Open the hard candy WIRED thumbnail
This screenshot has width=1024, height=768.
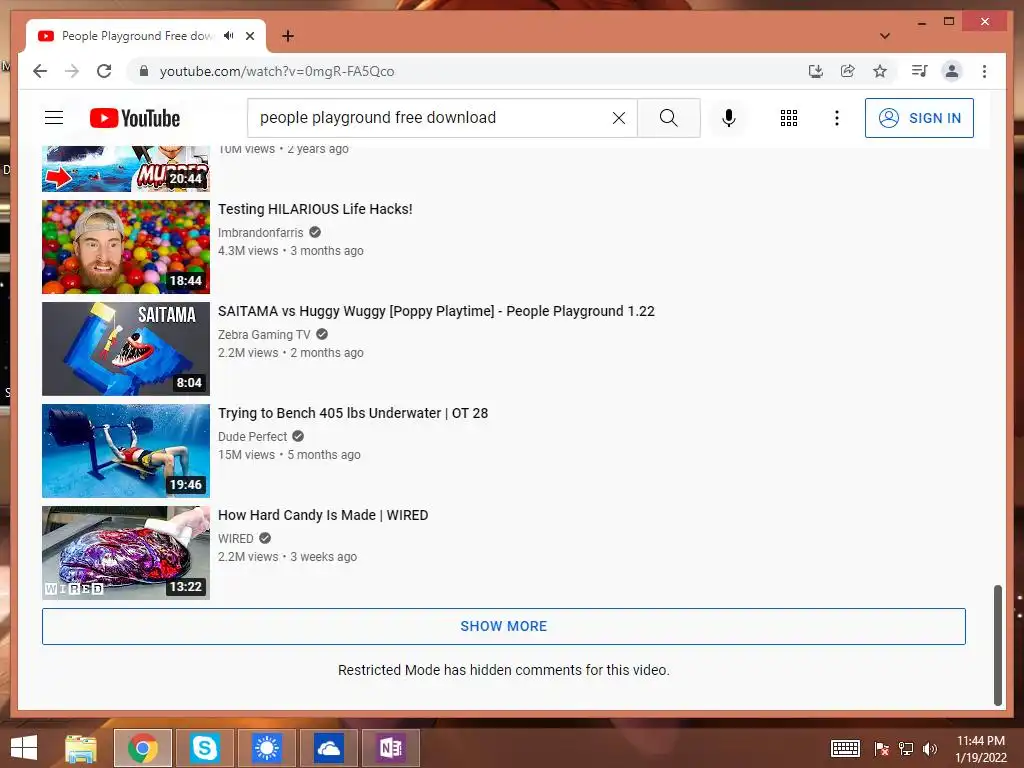[126, 552]
